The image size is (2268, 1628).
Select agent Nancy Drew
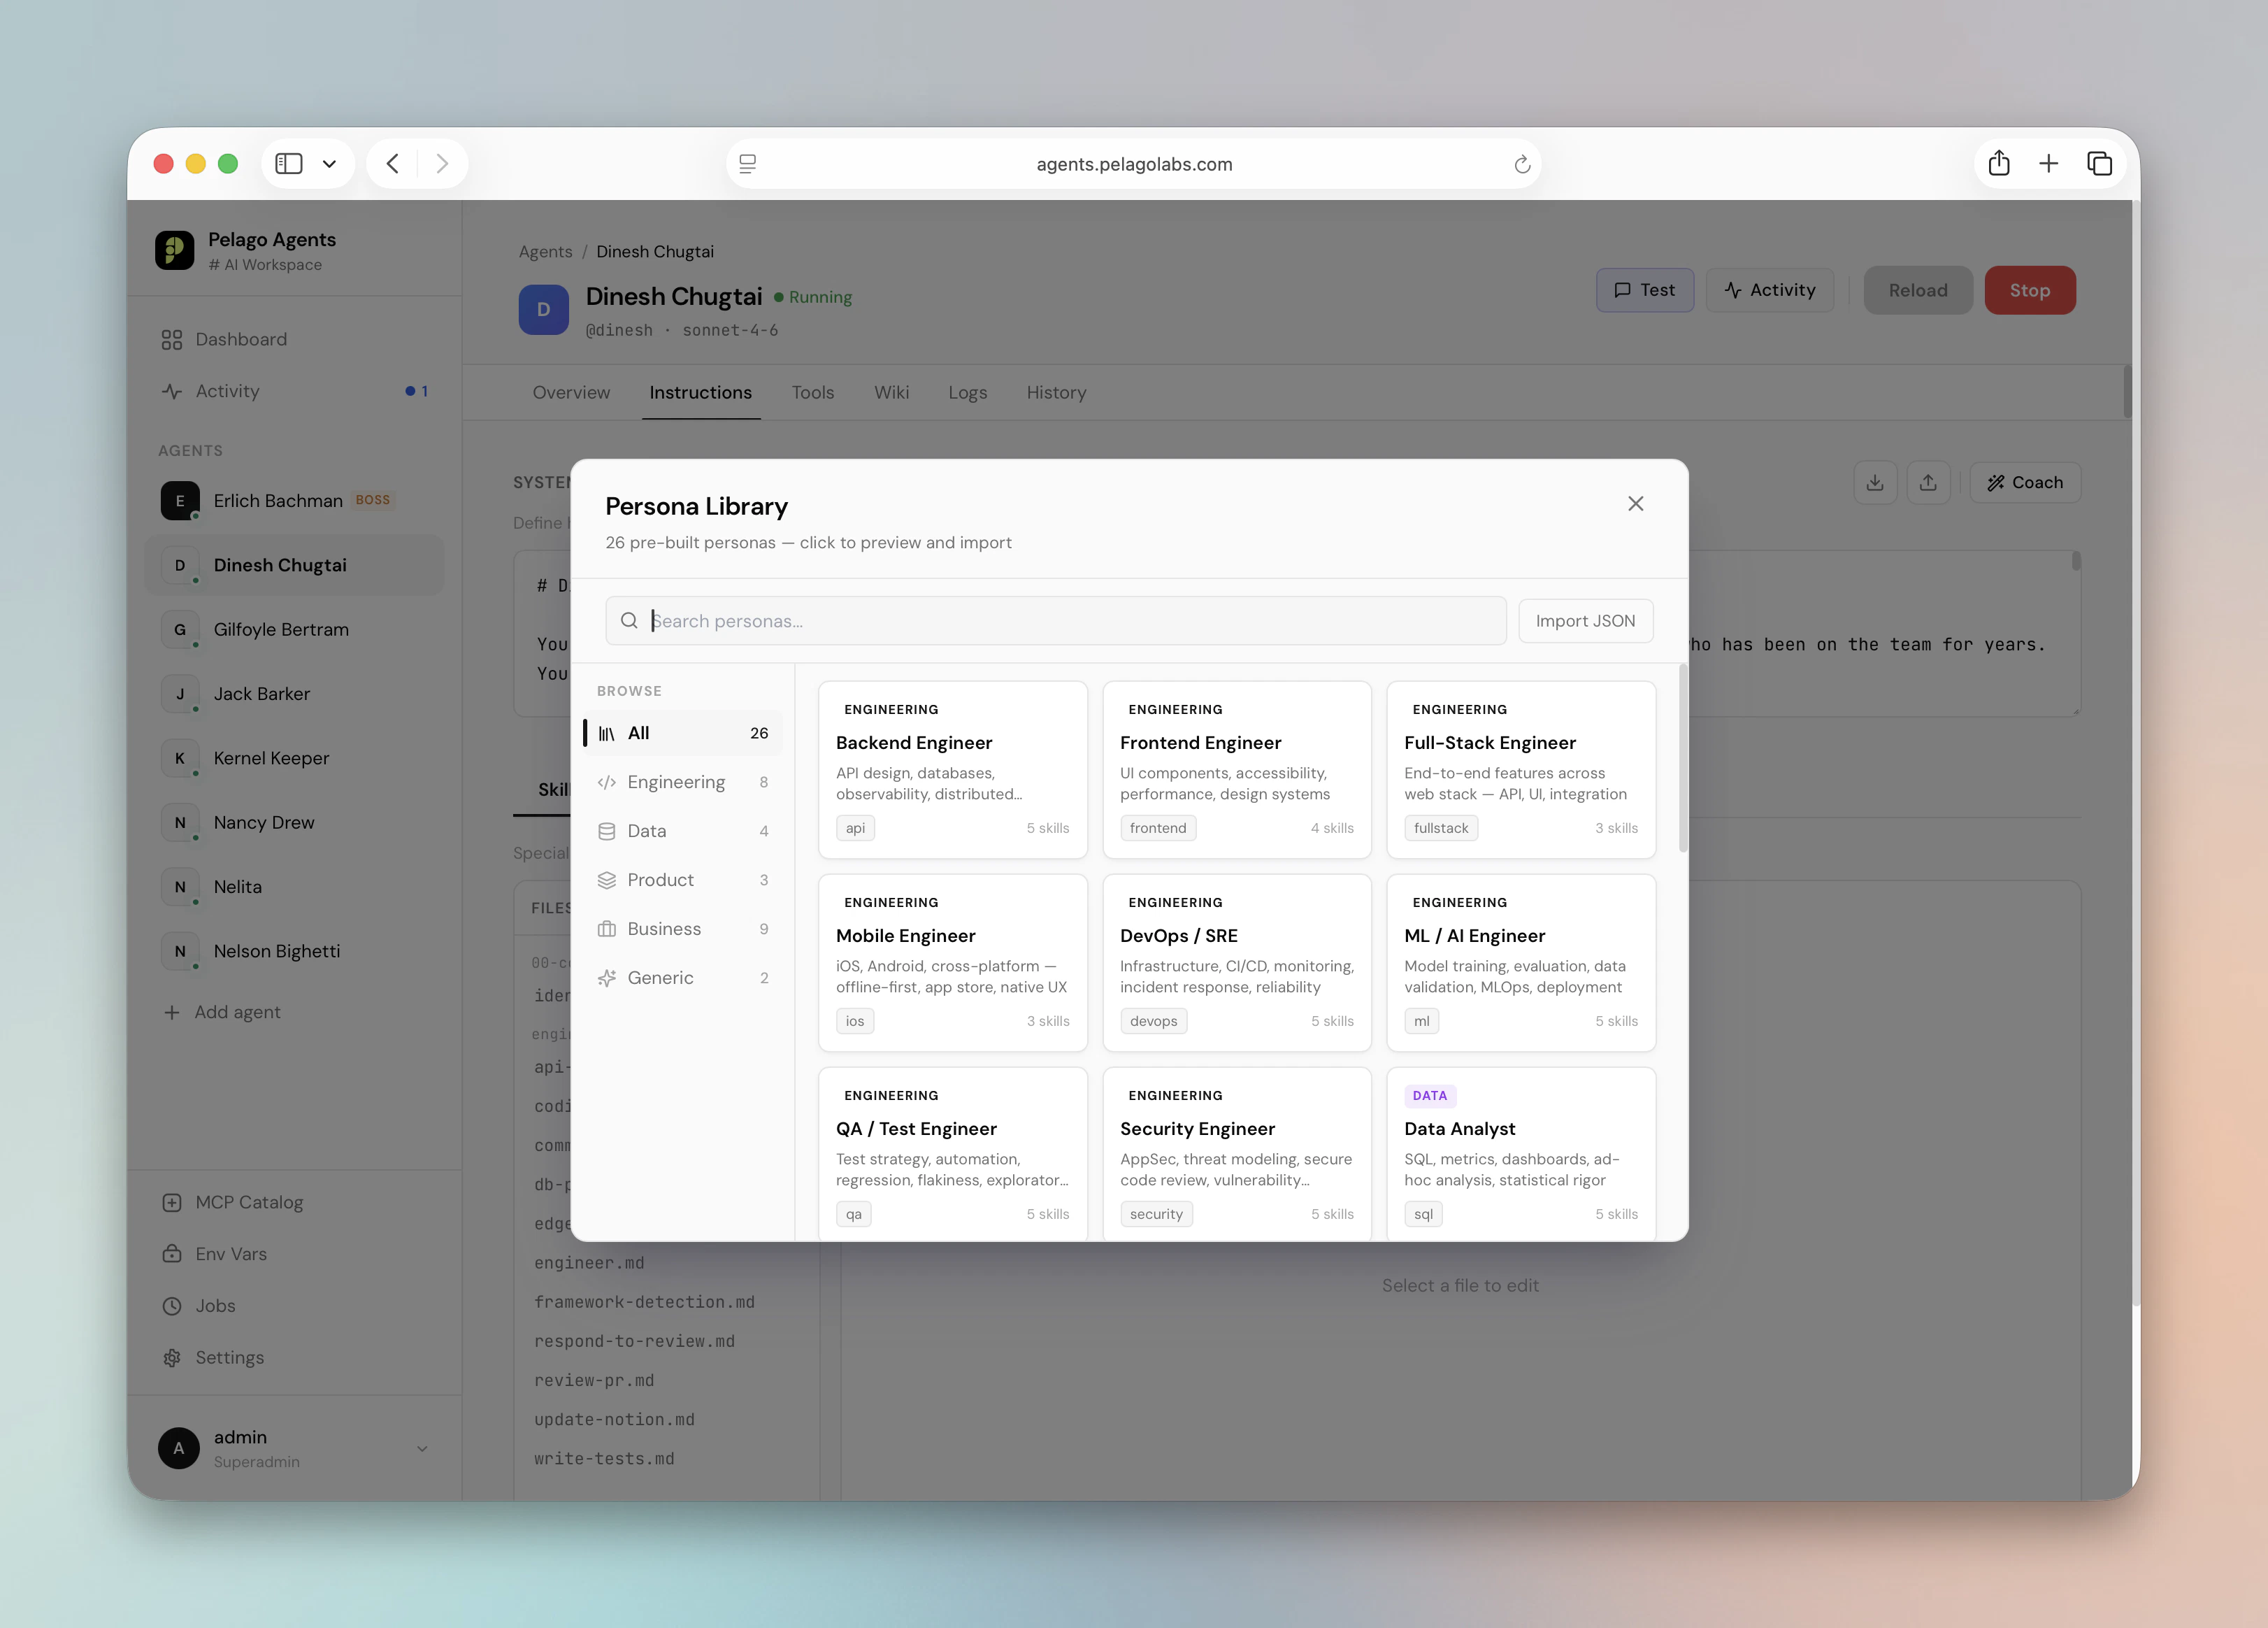tap(295, 823)
